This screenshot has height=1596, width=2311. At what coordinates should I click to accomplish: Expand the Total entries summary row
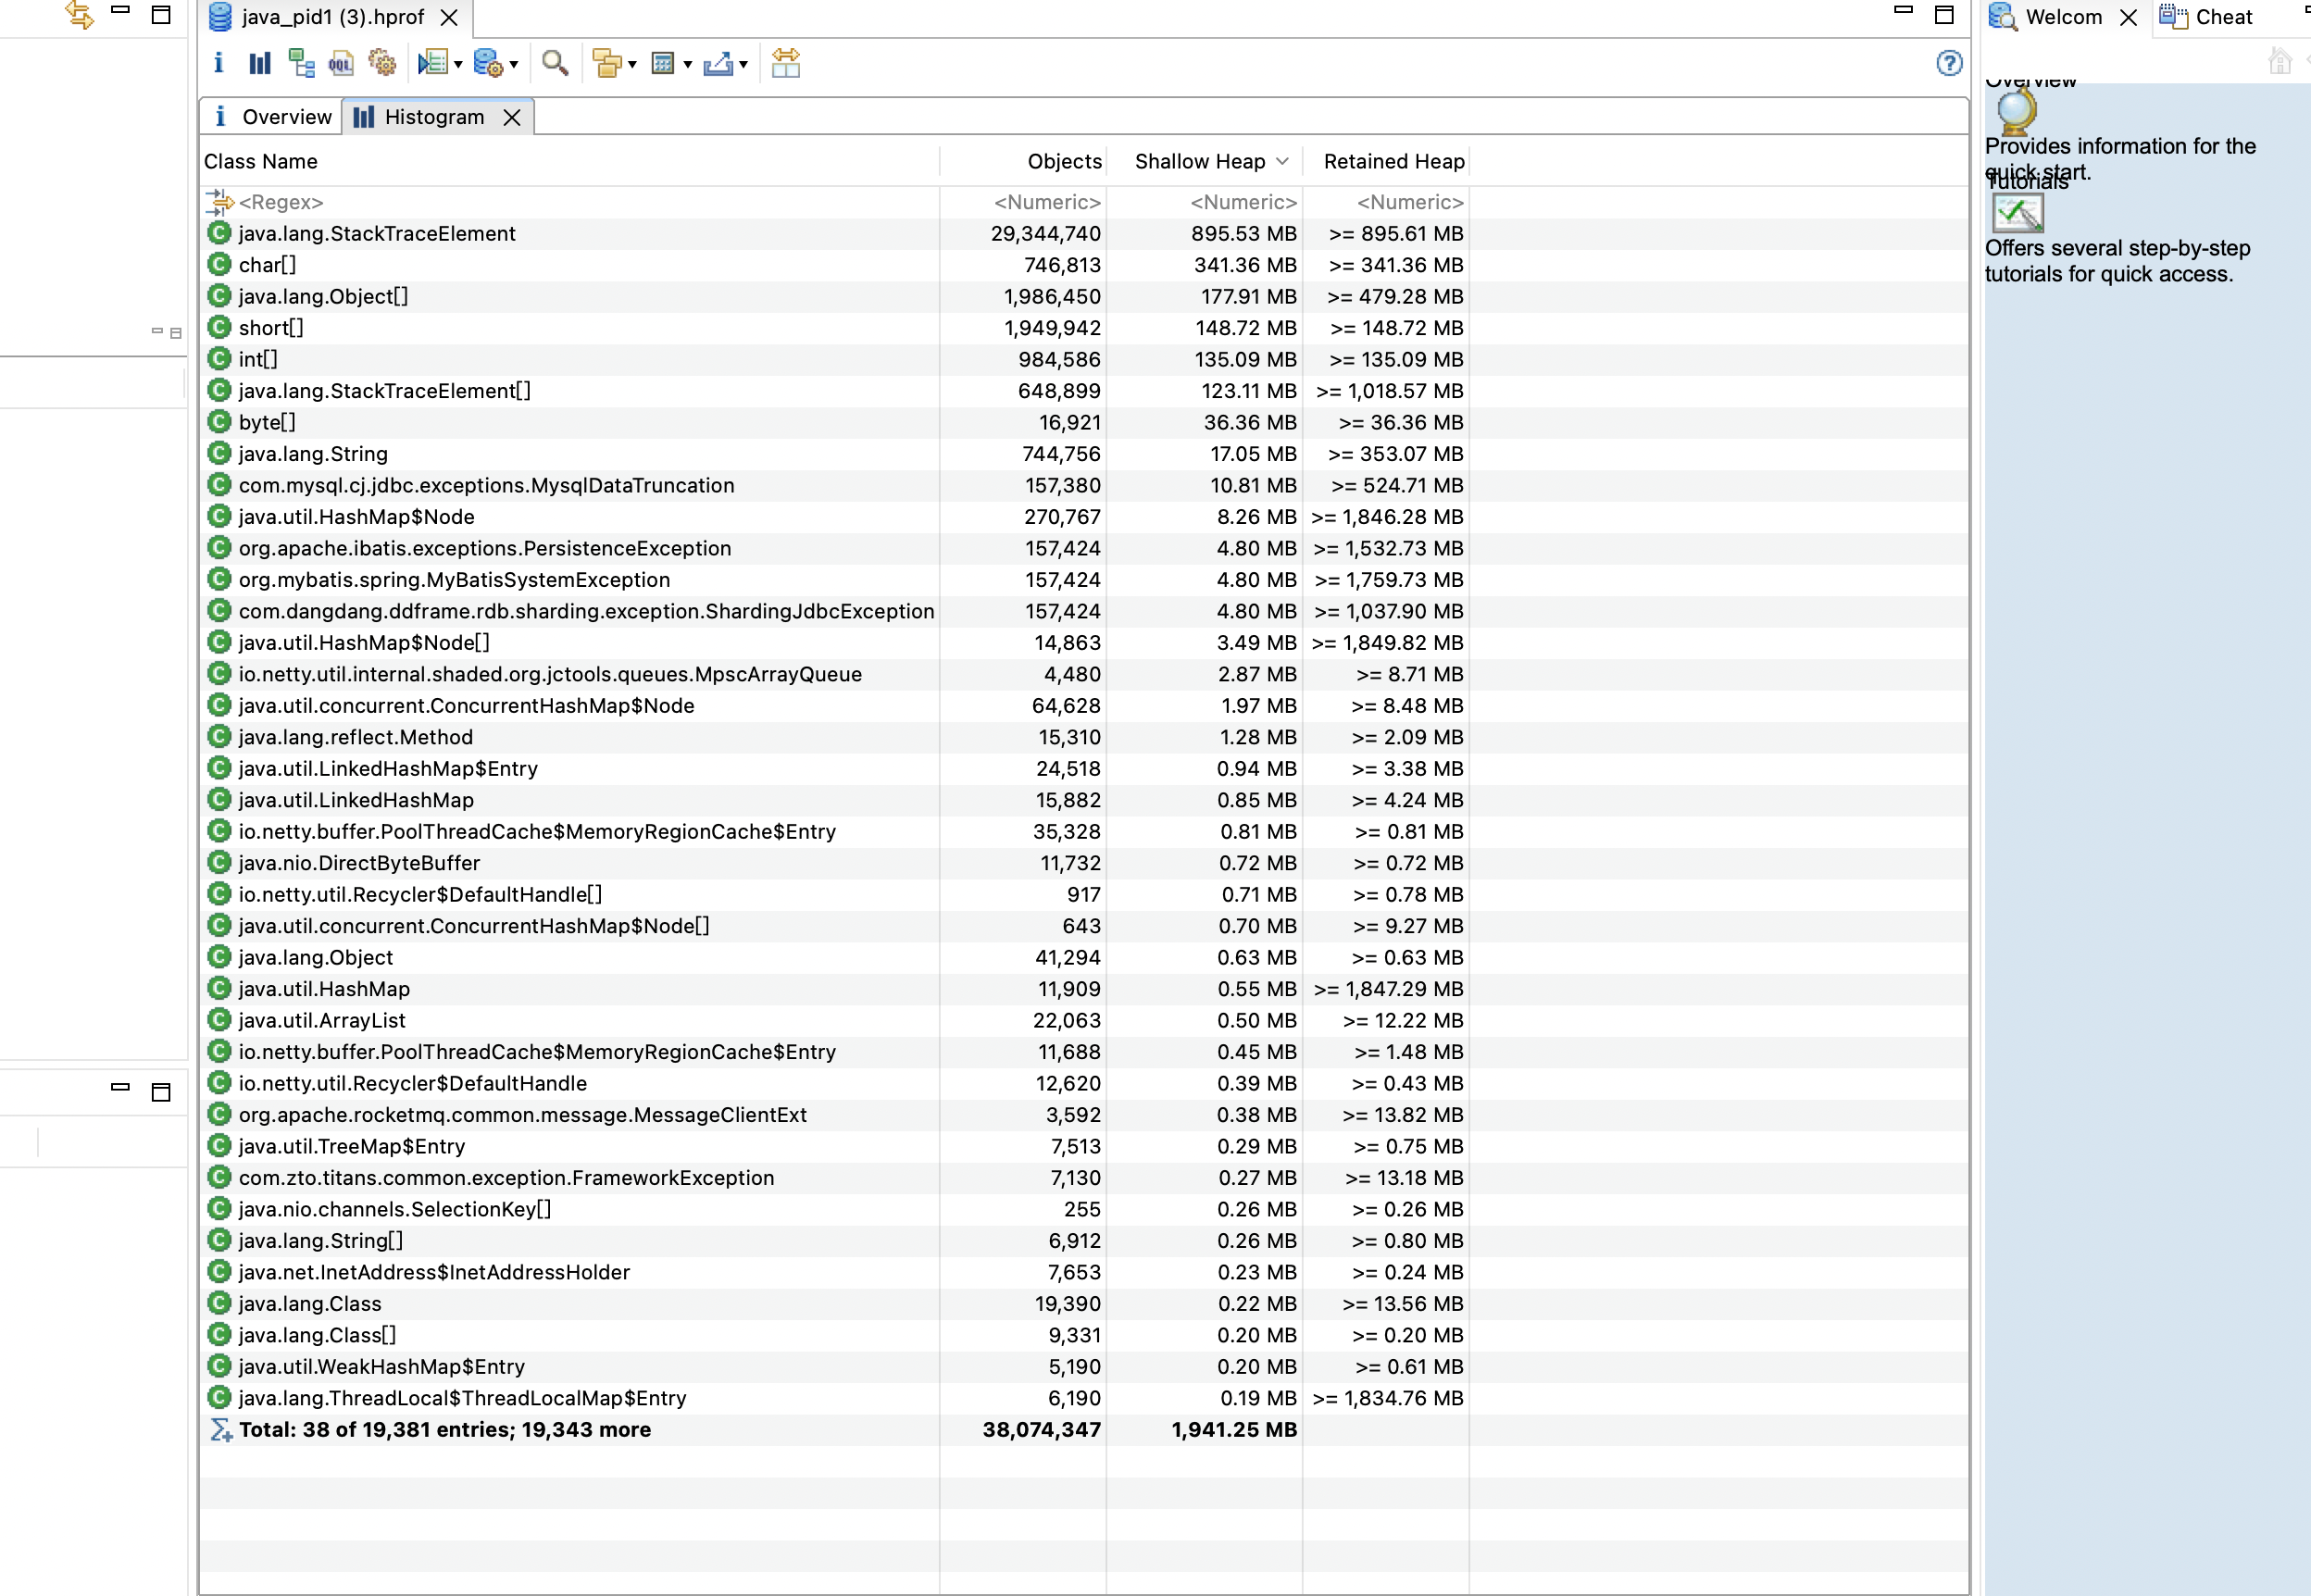point(1083,1430)
